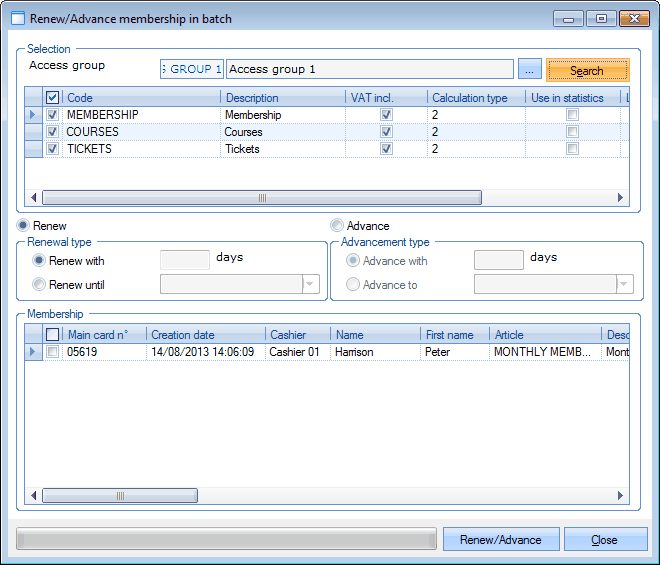660x565 pixels.
Task: Click the window icon in title bar
Action: point(17,18)
